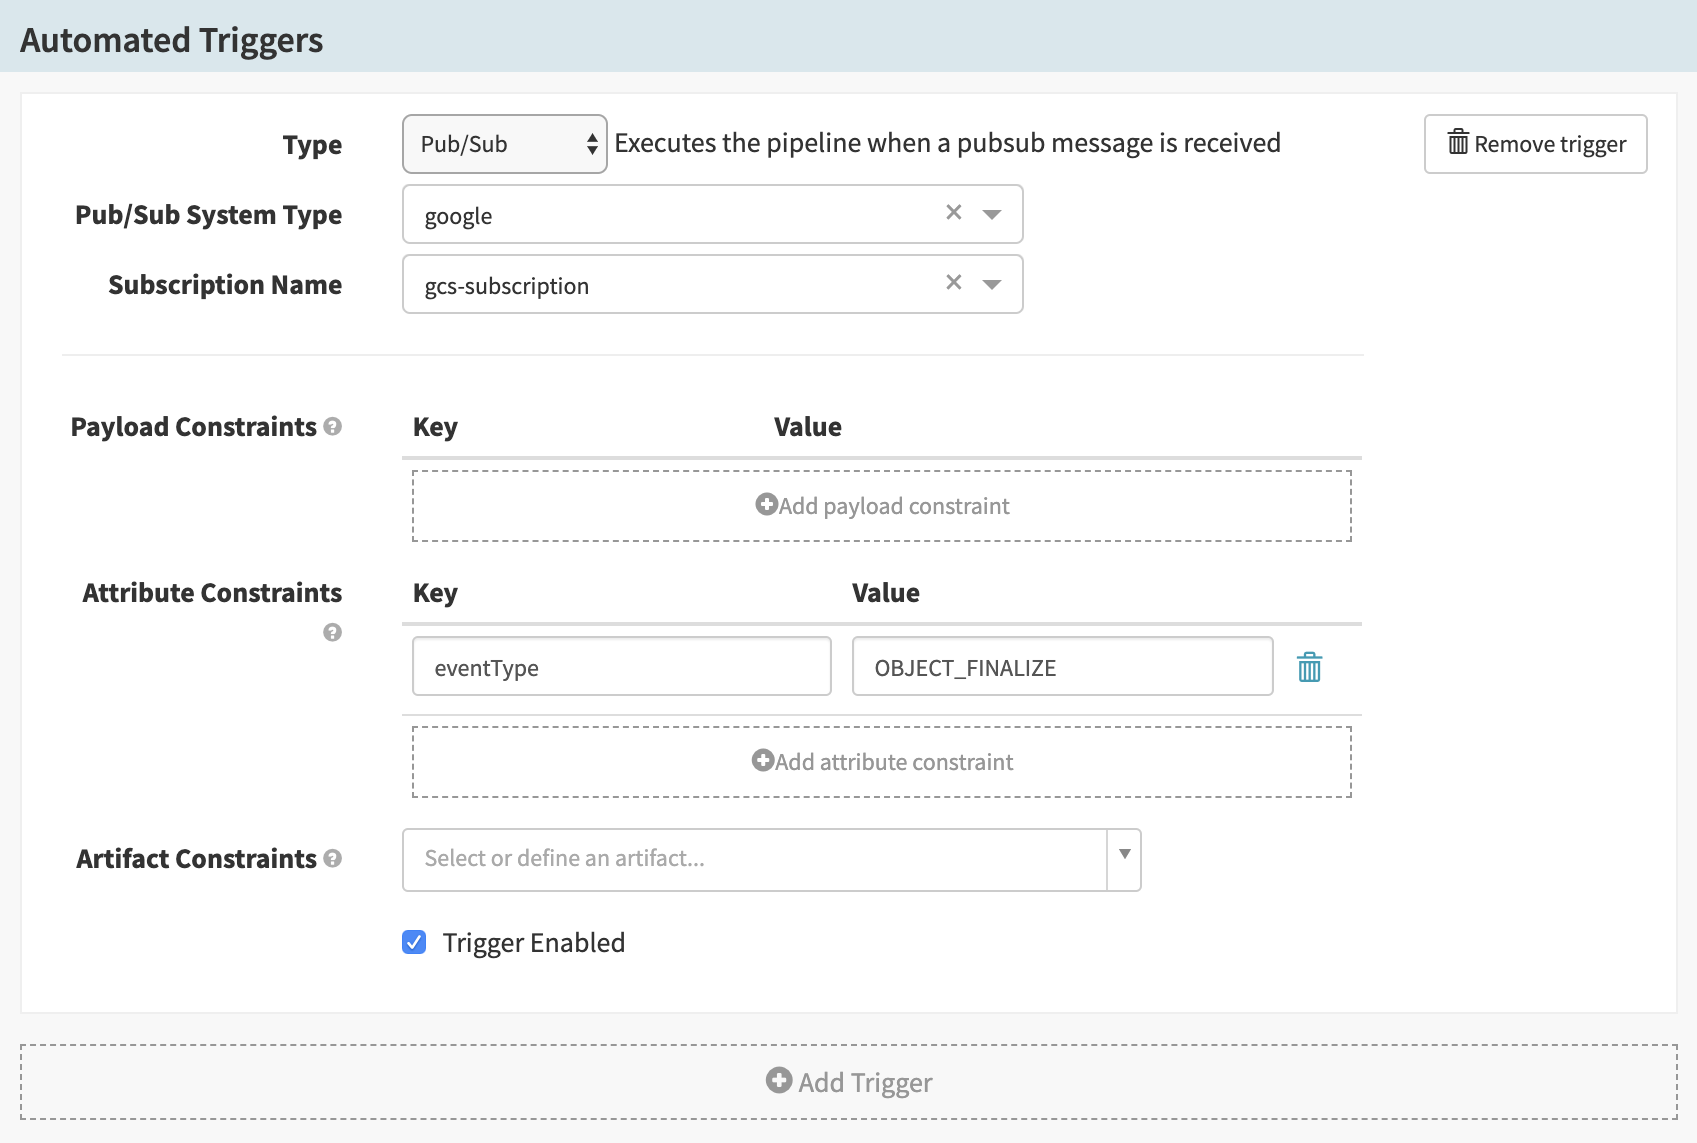Click the eventType key input field
This screenshot has width=1697, height=1143.
621,667
